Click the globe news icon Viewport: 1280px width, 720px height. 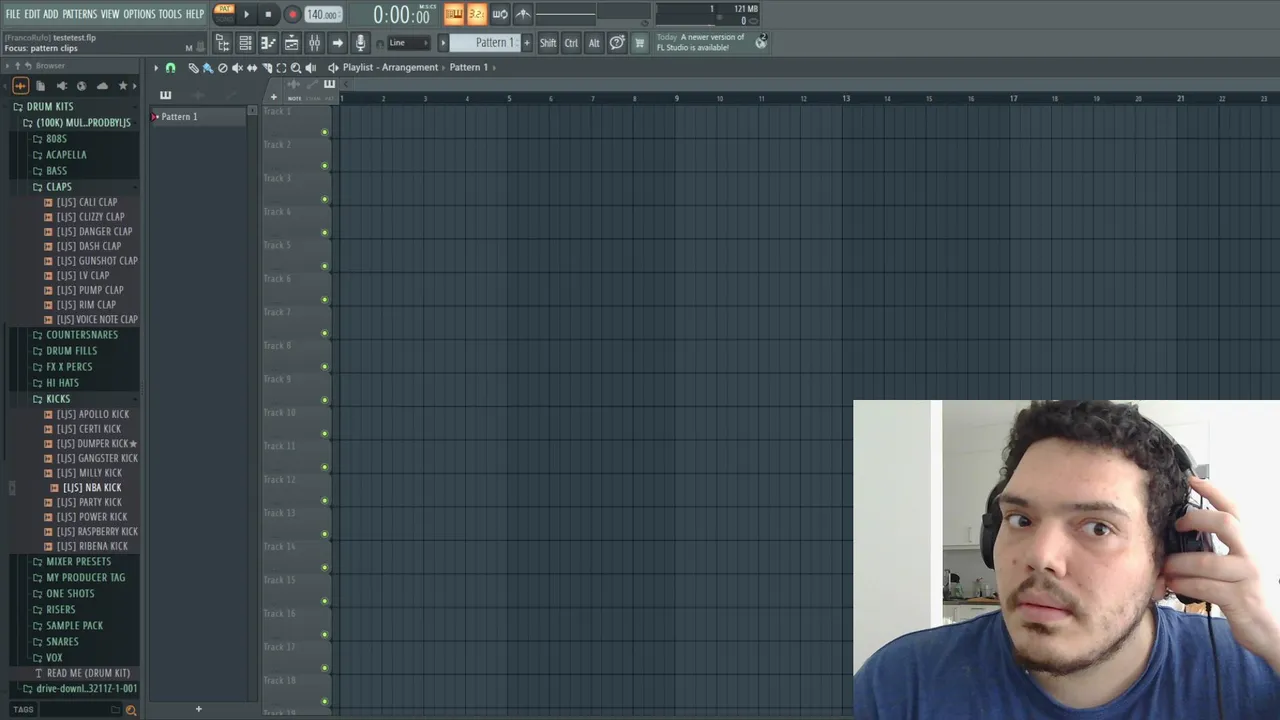pos(761,42)
